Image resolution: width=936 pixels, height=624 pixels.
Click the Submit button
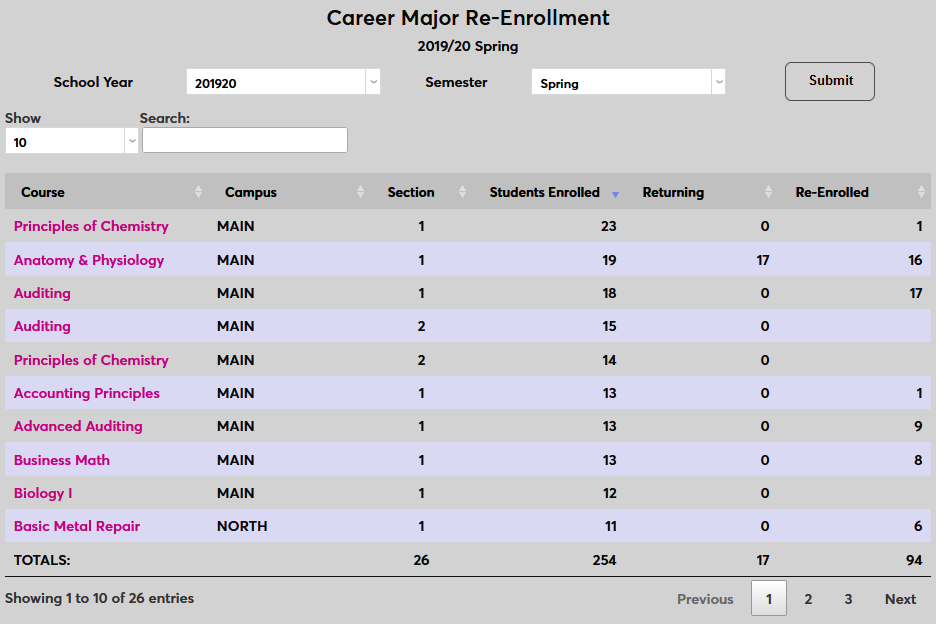point(830,81)
